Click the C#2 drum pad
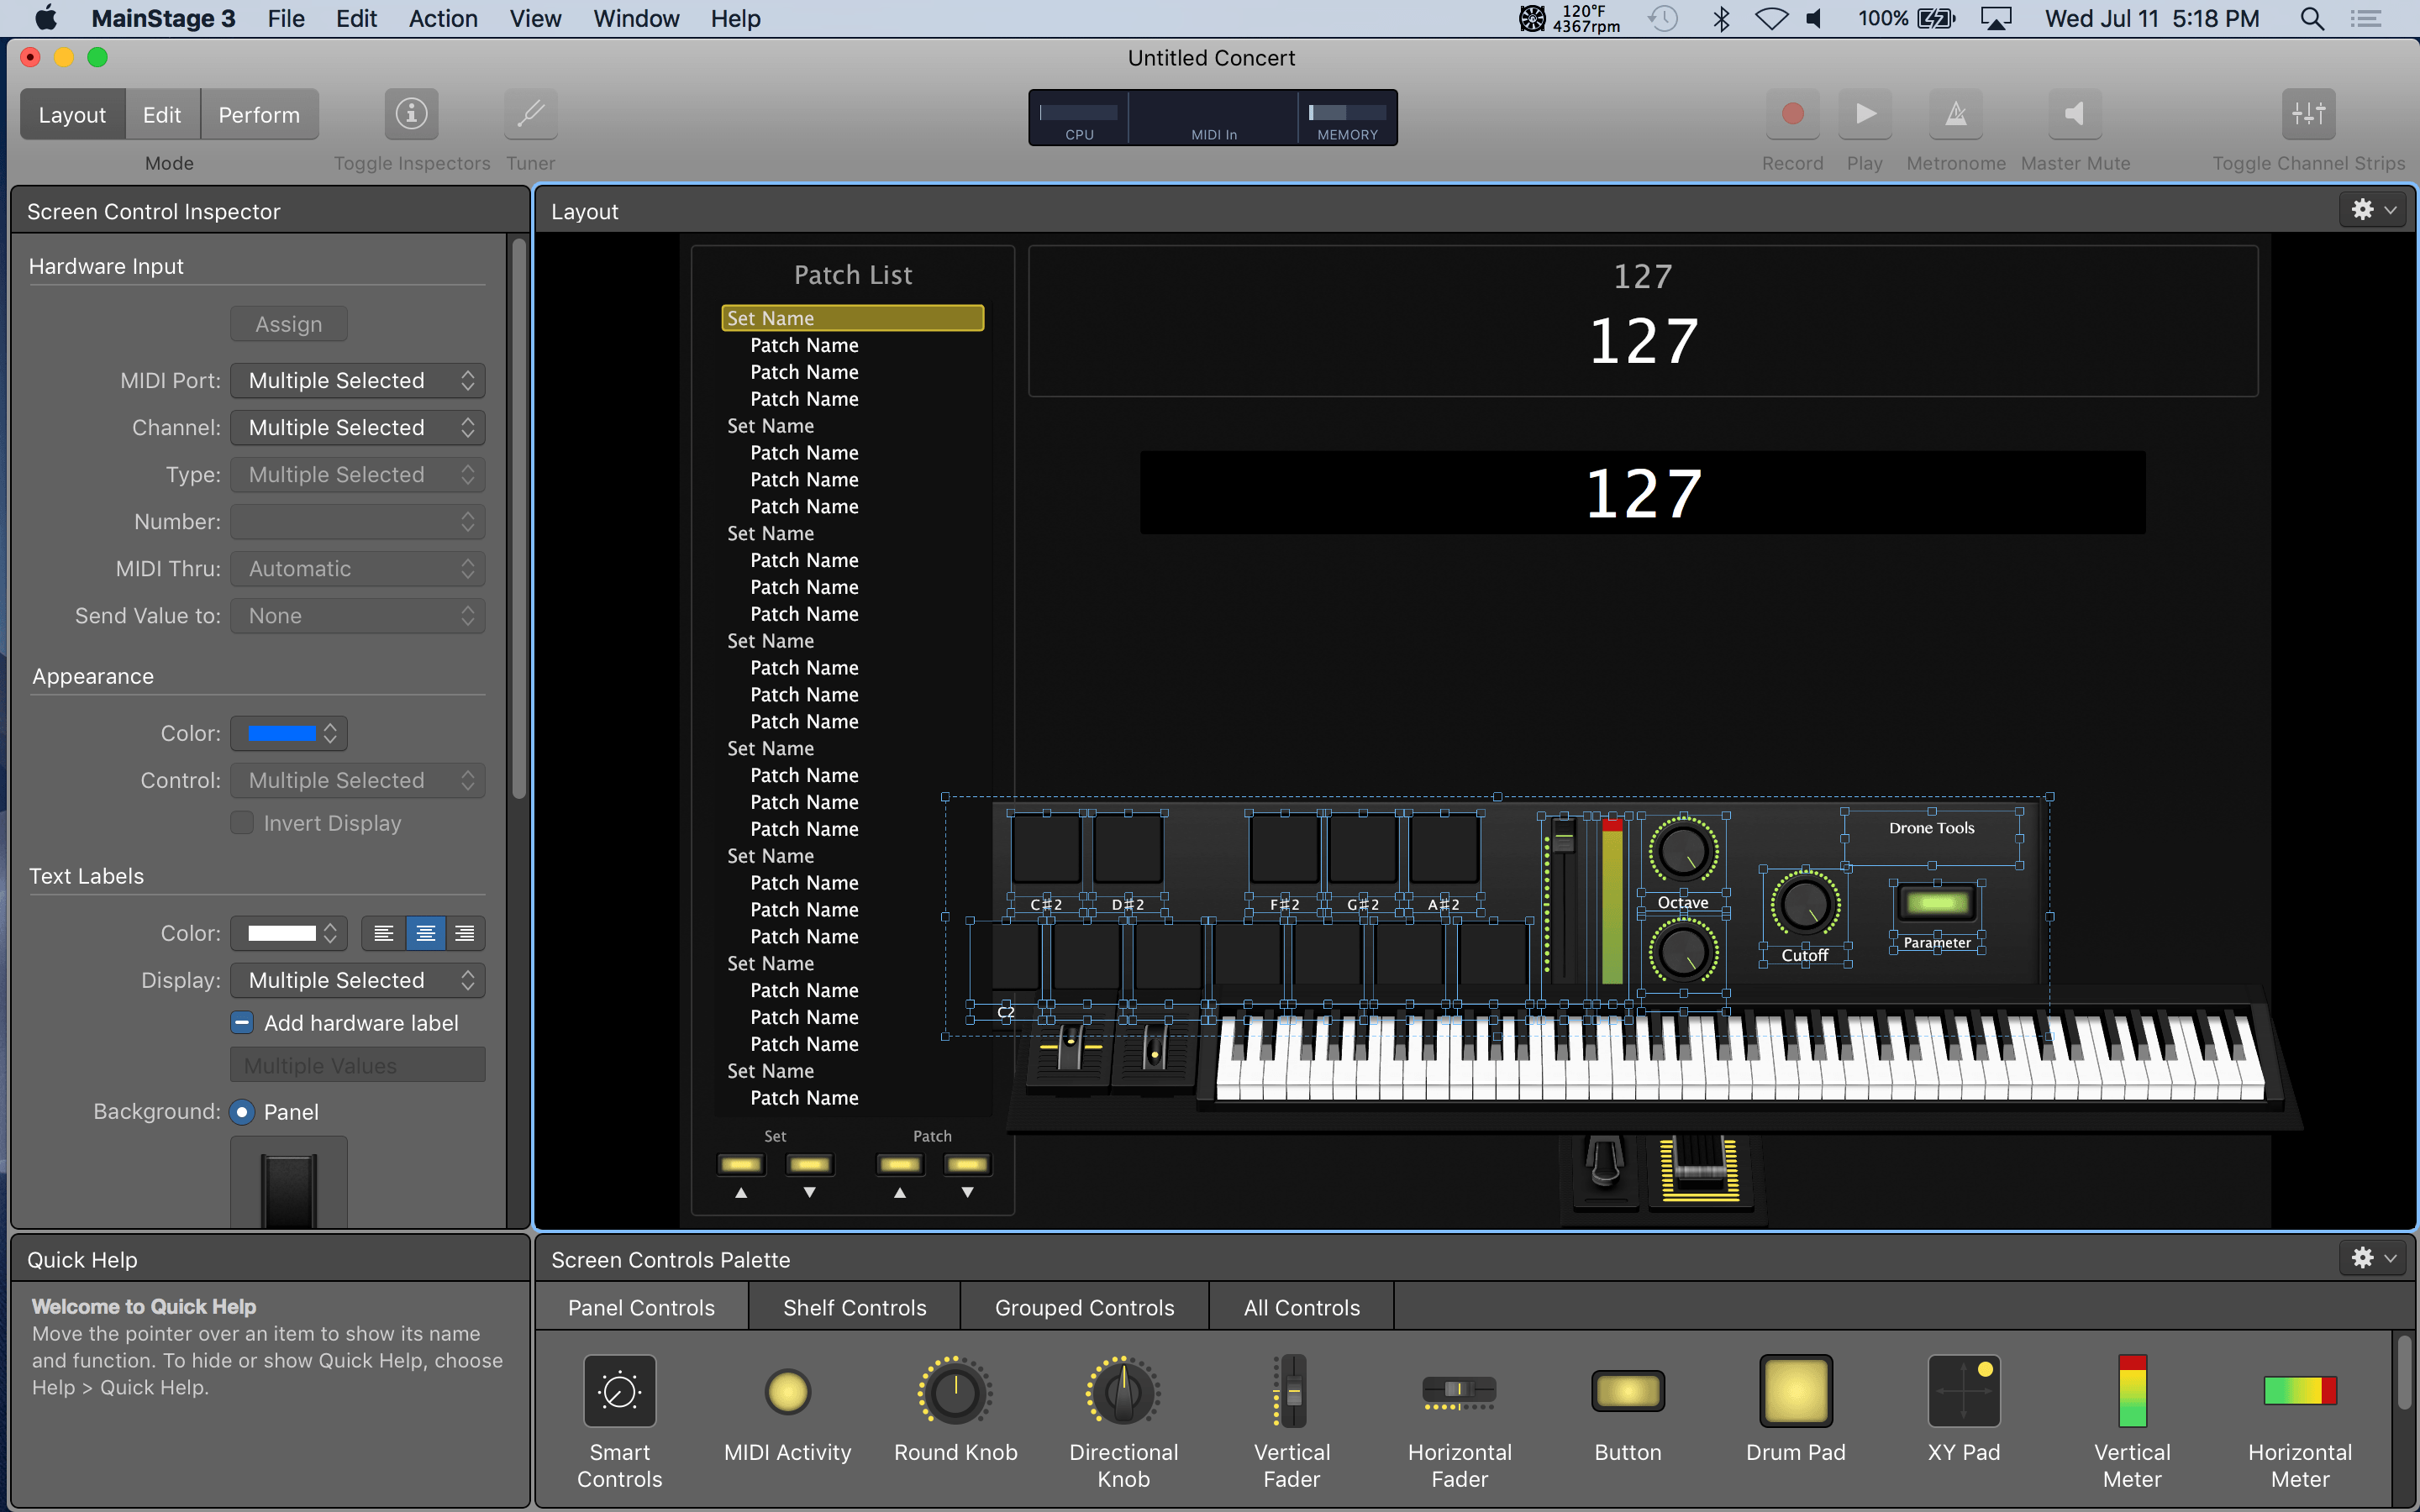 [1046, 850]
